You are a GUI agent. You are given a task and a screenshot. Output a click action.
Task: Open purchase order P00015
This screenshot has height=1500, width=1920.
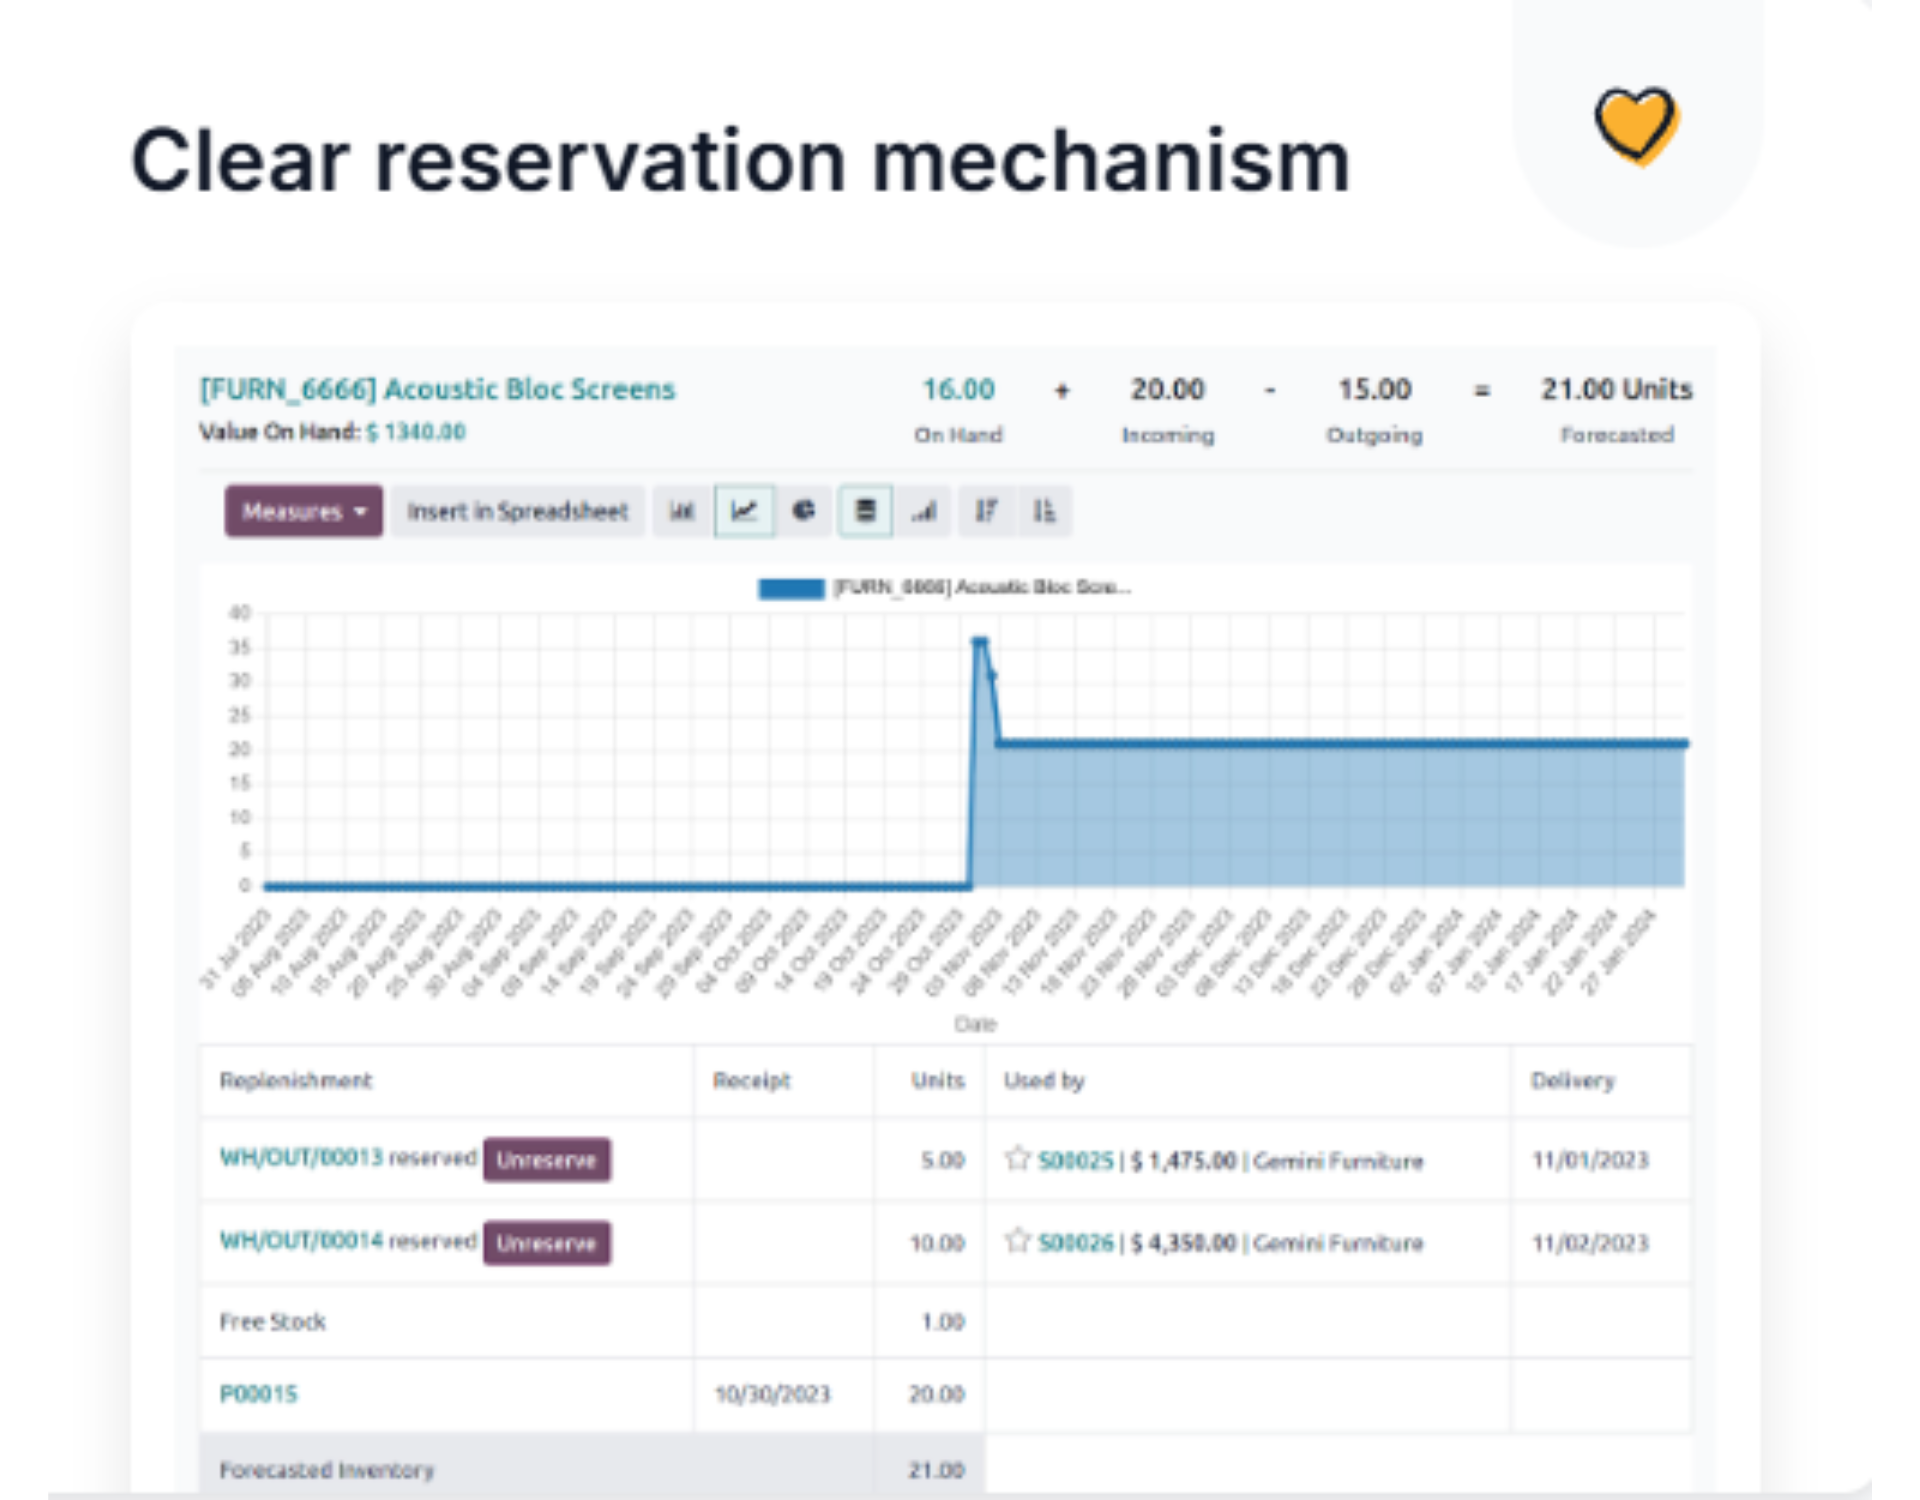click(x=258, y=1393)
